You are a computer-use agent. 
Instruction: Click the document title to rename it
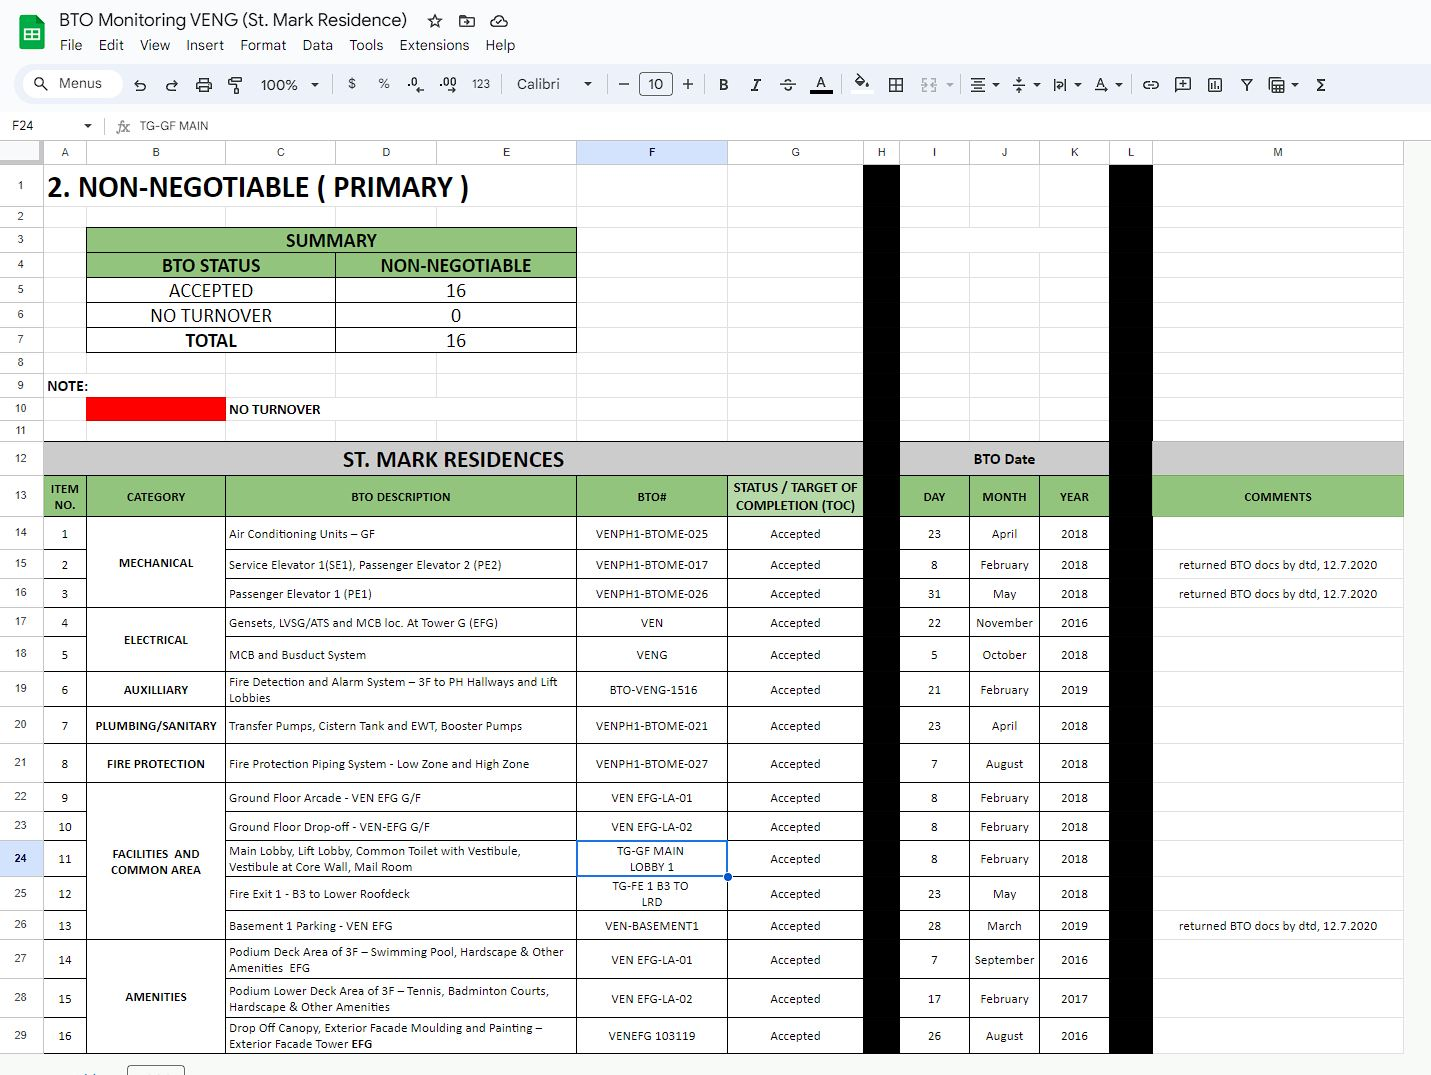click(233, 20)
